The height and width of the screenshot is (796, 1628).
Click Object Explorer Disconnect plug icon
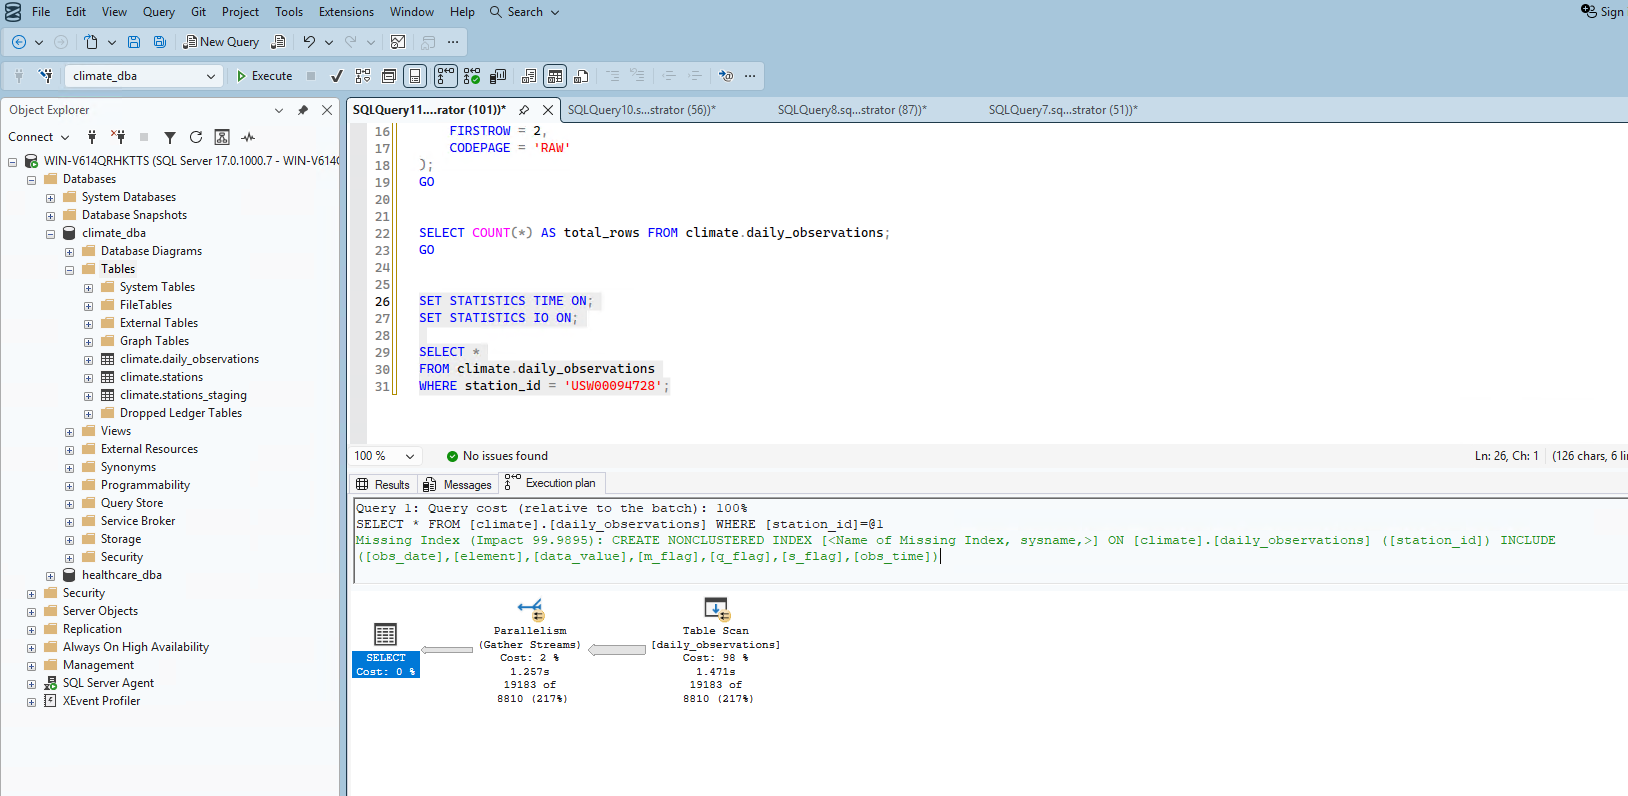118,137
